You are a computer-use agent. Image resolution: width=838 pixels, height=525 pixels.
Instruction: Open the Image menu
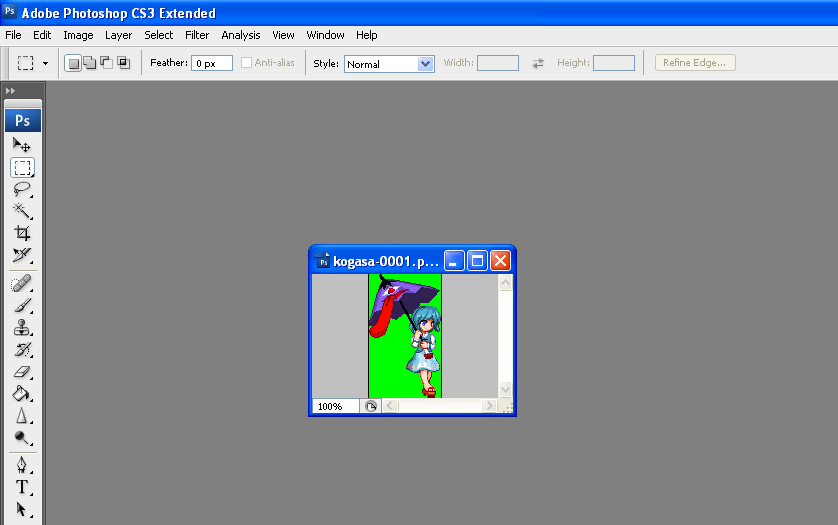tap(78, 35)
